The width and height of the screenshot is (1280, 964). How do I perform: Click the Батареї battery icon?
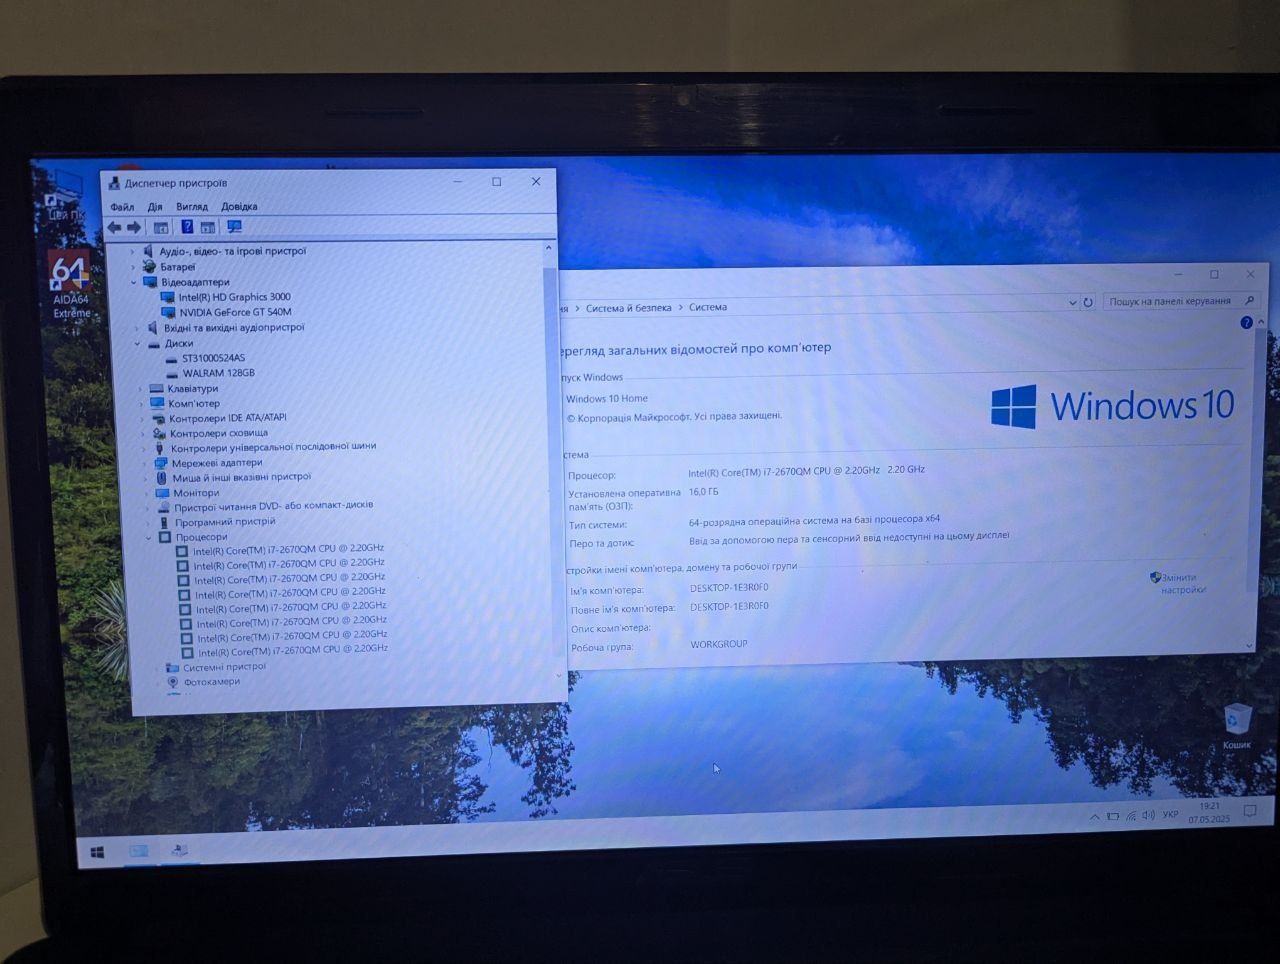[149, 267]
